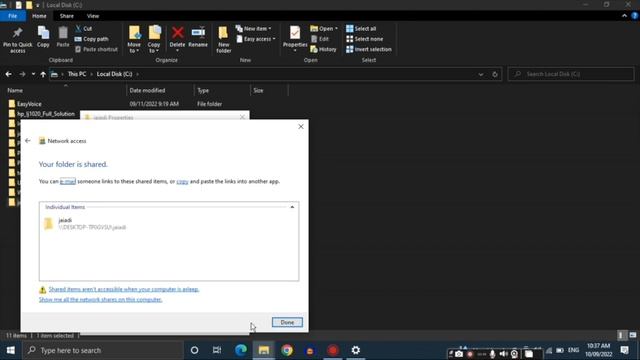Open the notification center icon
This screenshot has width=640, height=360.
625,350
